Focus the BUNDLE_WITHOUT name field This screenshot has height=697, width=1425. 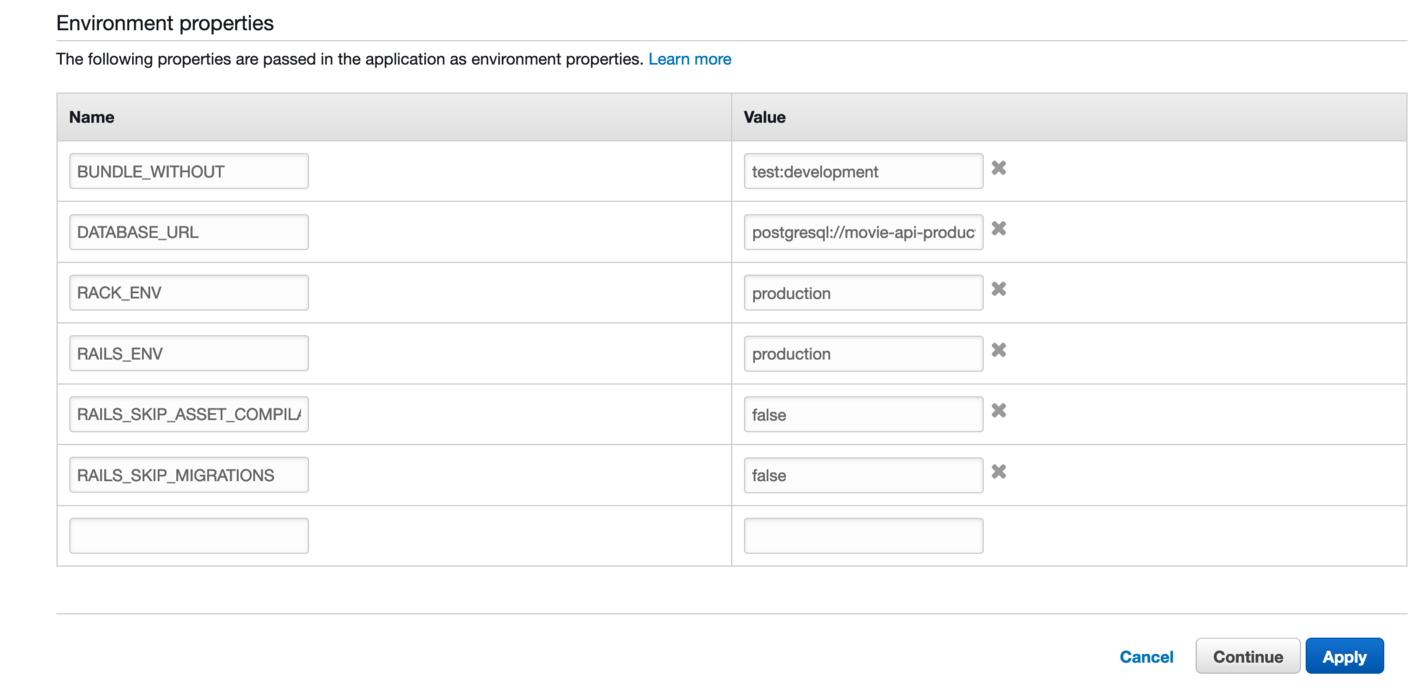tap(188, 171)
